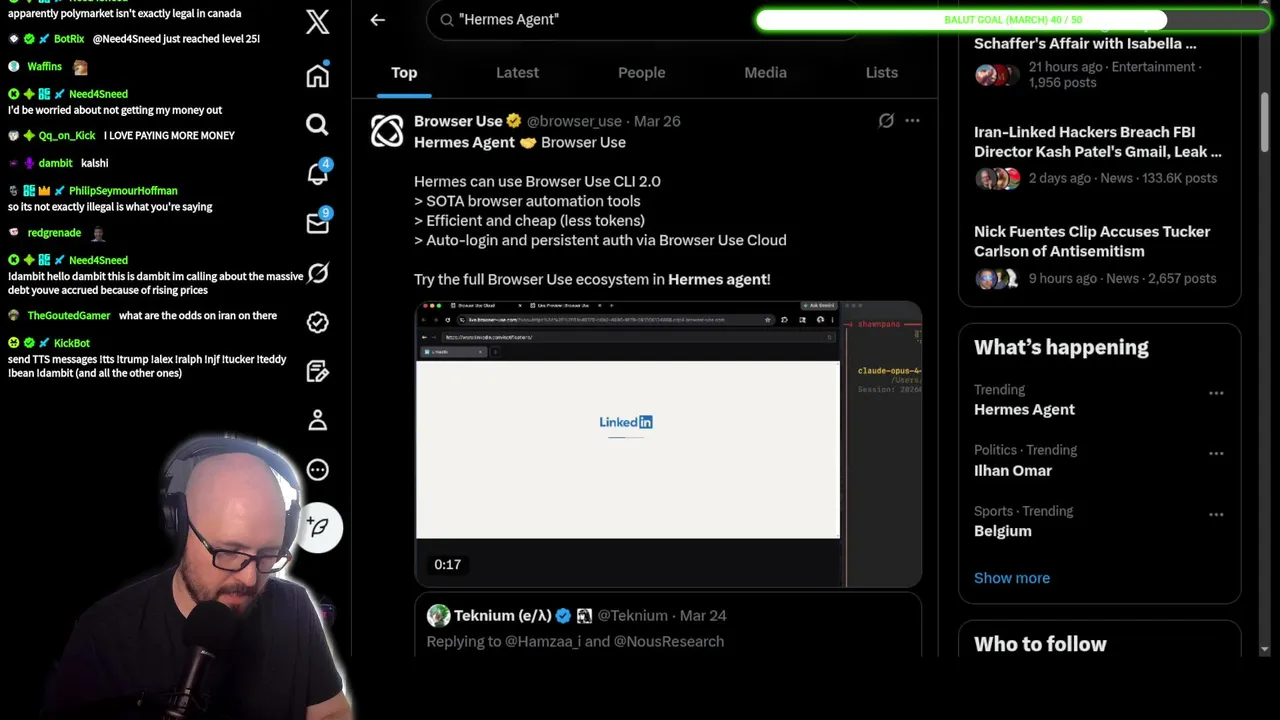This screenshot has width=1280, height=720.
Task: Open trending topic Belgium
Action: tap(1002, 531)
